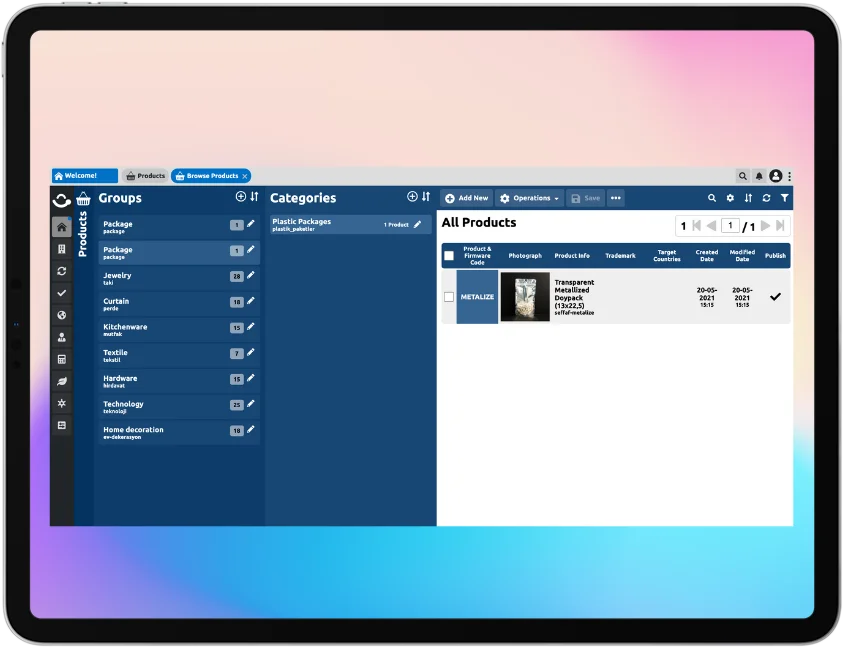
Task: Open the three-dot more actions menu in toolbar
Action: tap(615, 198)
